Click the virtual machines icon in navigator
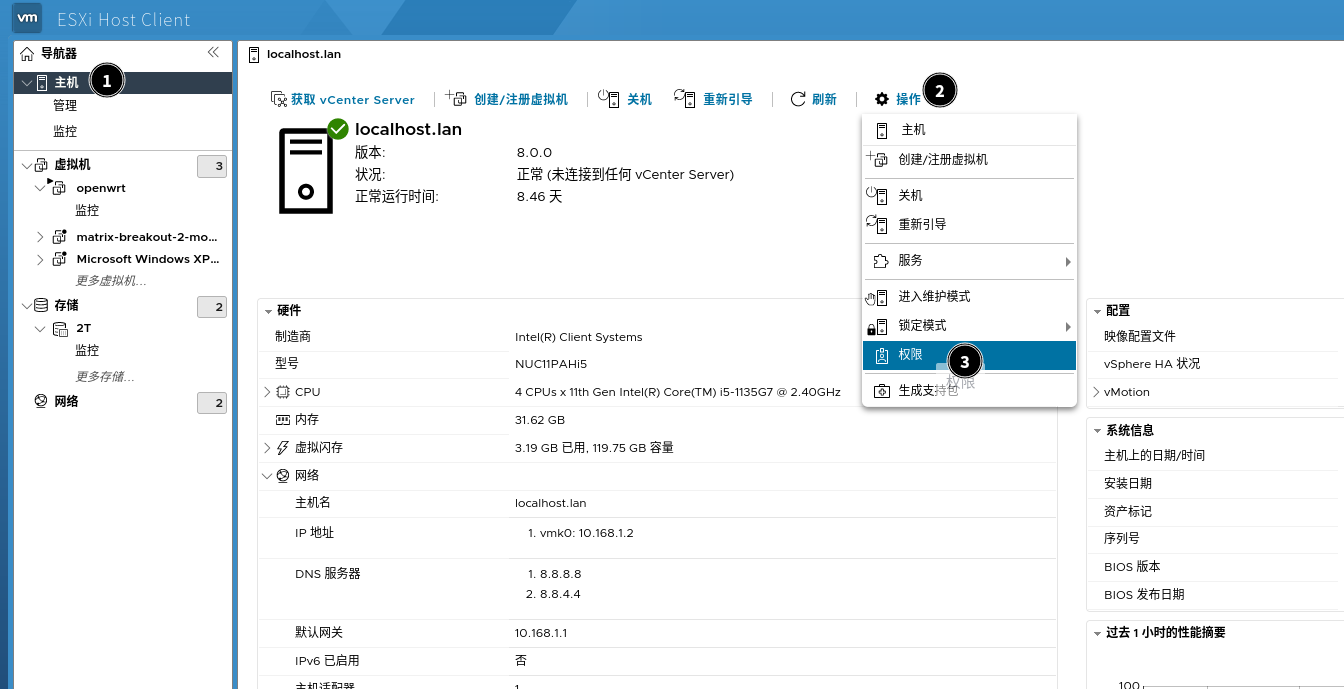The image size is (1344, 689). tap(42, 165)
